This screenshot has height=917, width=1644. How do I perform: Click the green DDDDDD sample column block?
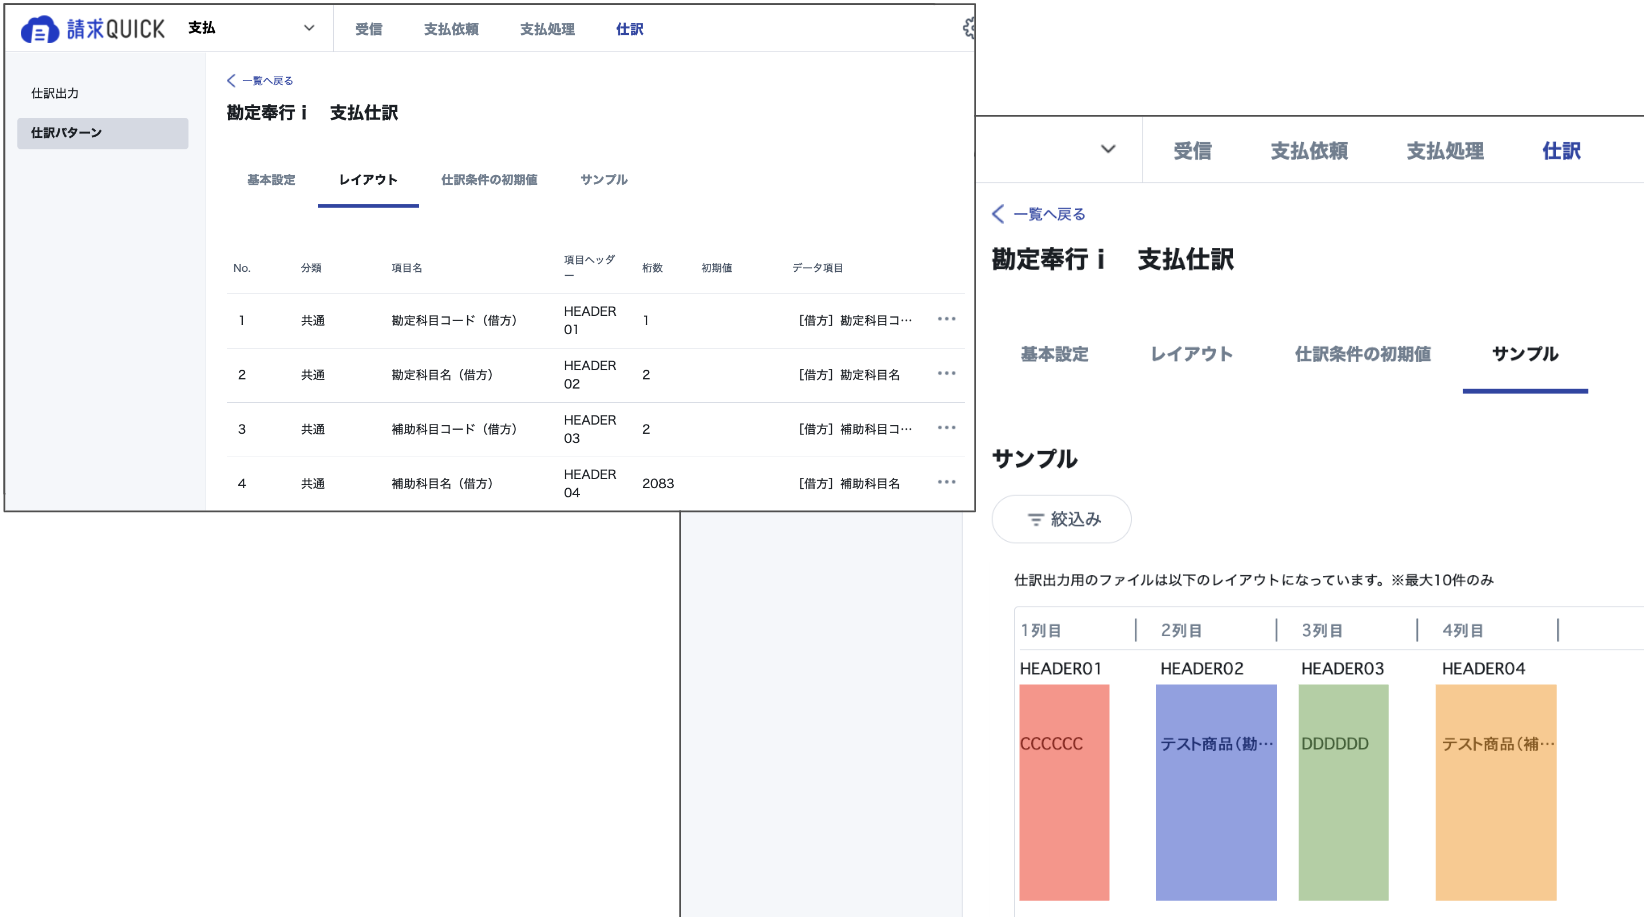[1343, 792]
